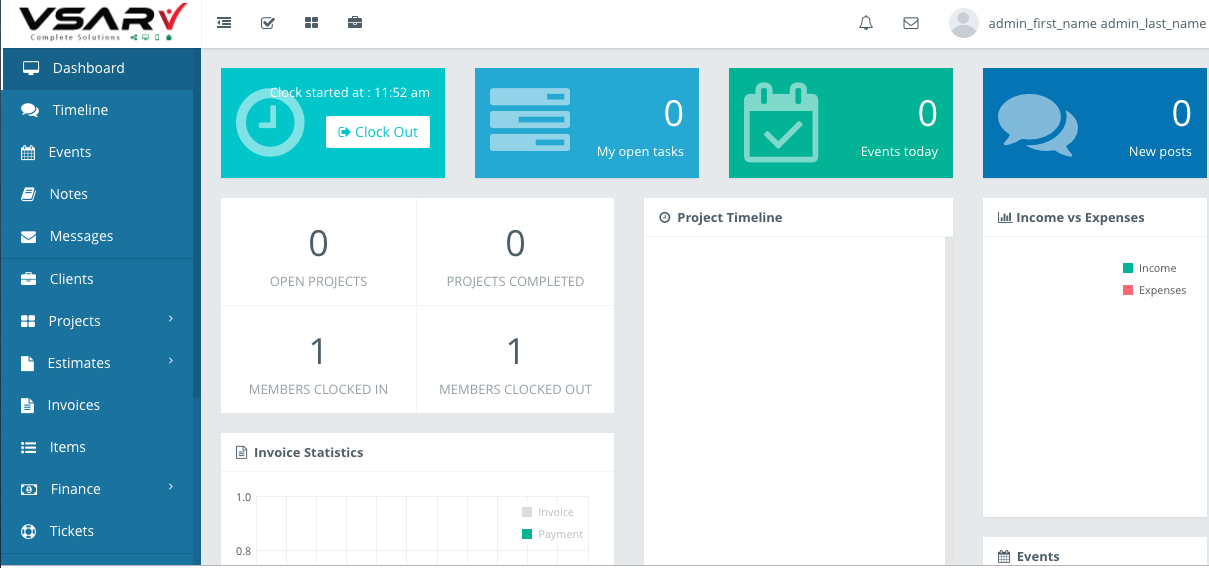
Task: Click the grid projects icon in the top bar
Action: point(311,23)
